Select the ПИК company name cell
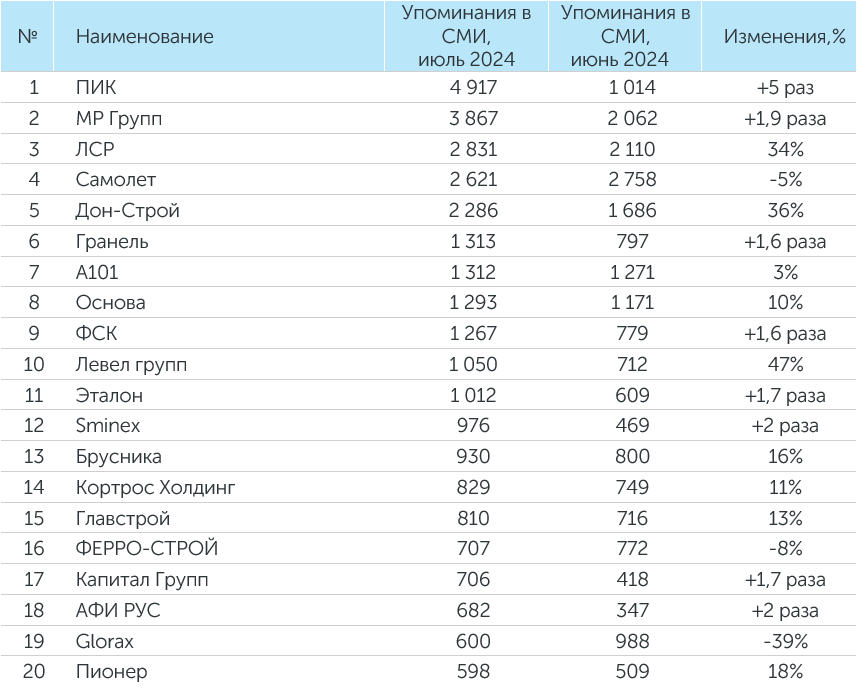857x696 pixels. 96,87
